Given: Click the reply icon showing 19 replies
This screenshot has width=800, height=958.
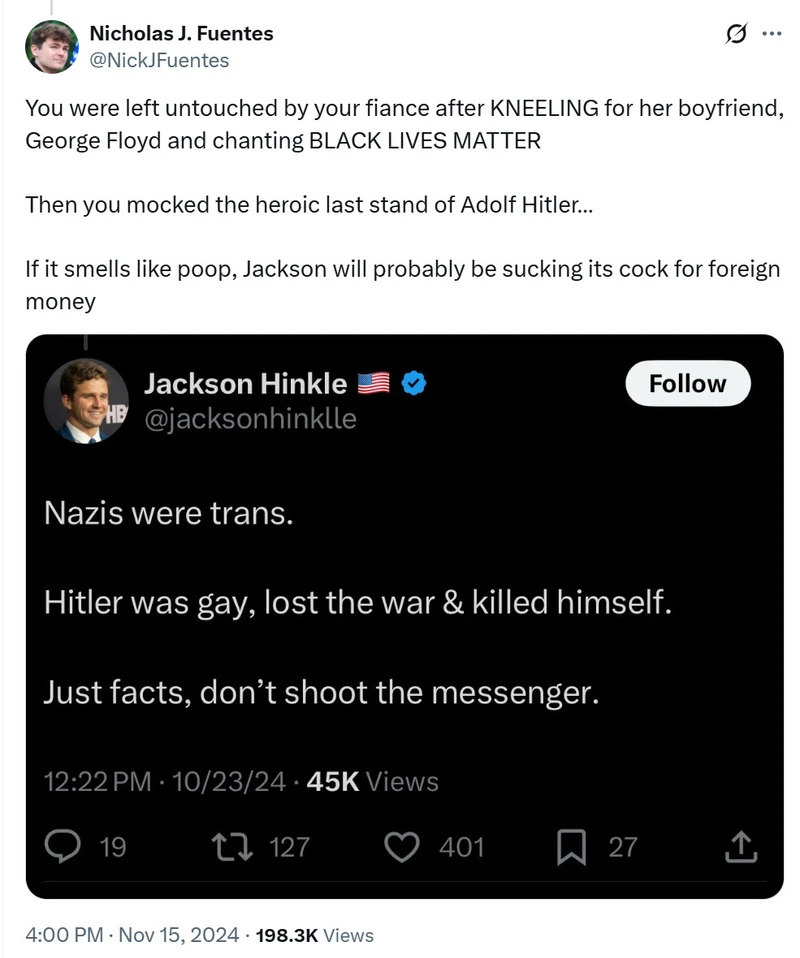Looking at the screenshot, I should 64,847.
